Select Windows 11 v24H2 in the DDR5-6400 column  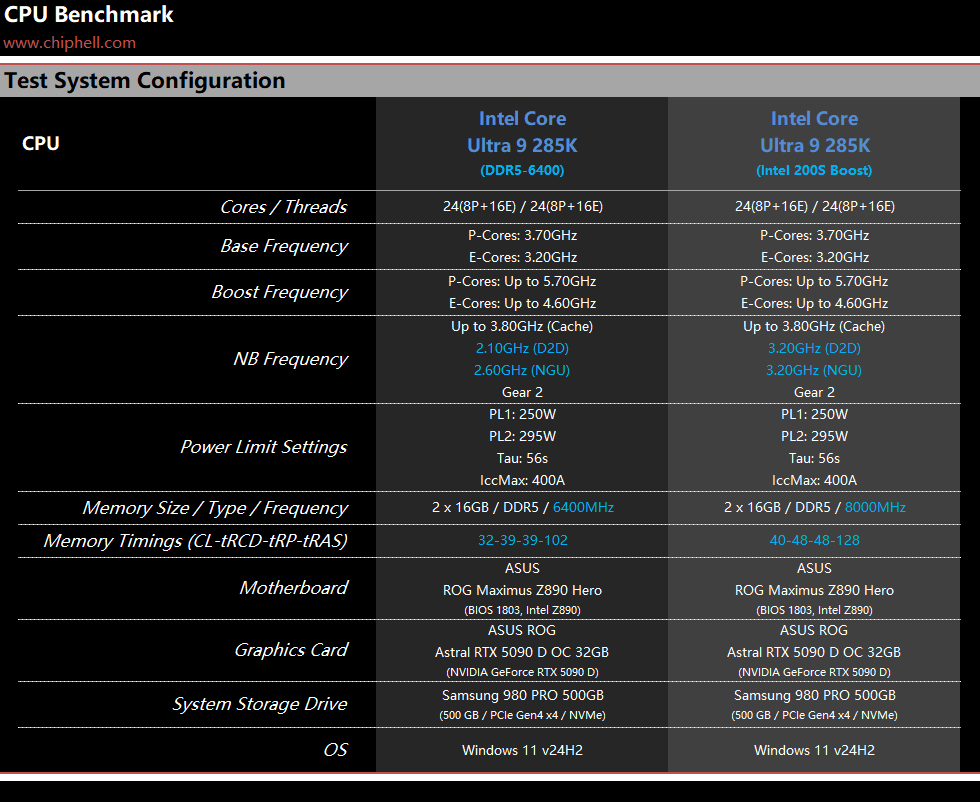pos(522,750)
